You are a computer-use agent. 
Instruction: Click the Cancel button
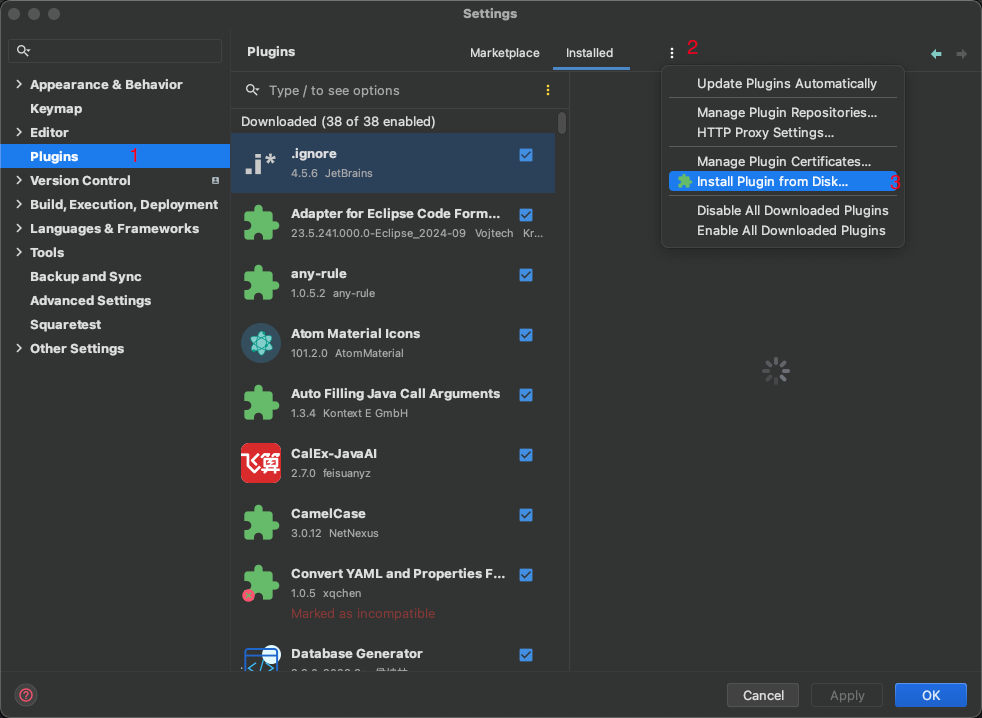tap(762, 695)
